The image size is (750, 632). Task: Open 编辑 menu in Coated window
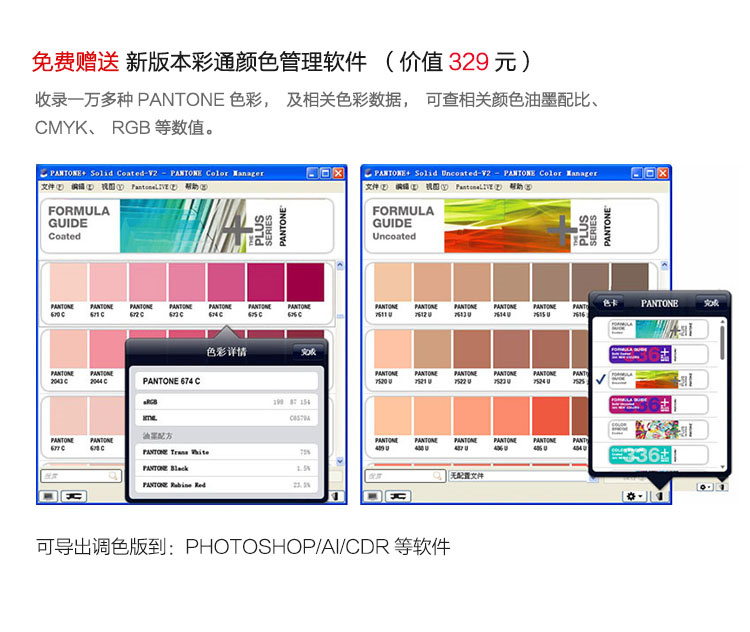pos(82,187)
